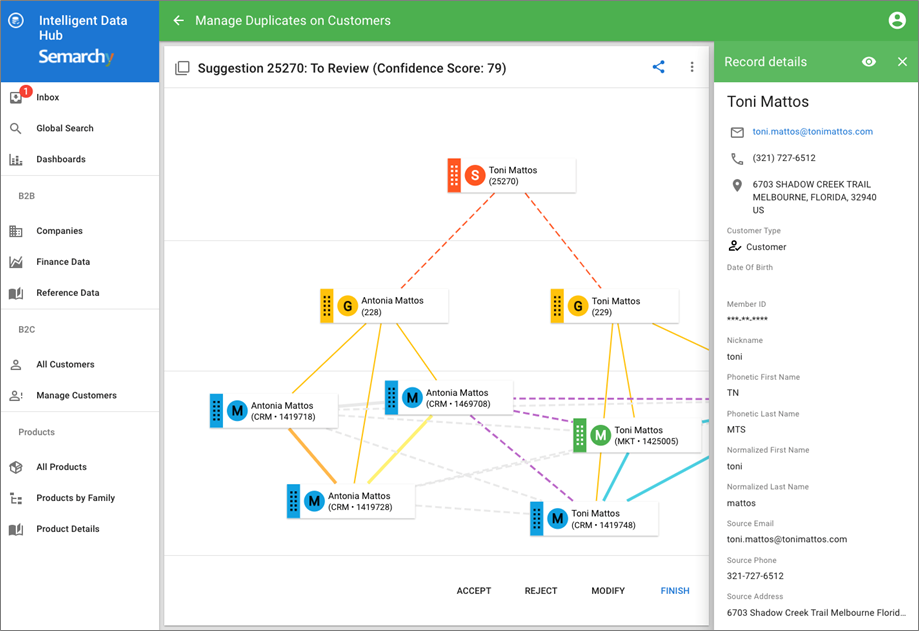Screen dimensions: 919x631
Task: Click the phone icon in Record details
Action: 737,158
